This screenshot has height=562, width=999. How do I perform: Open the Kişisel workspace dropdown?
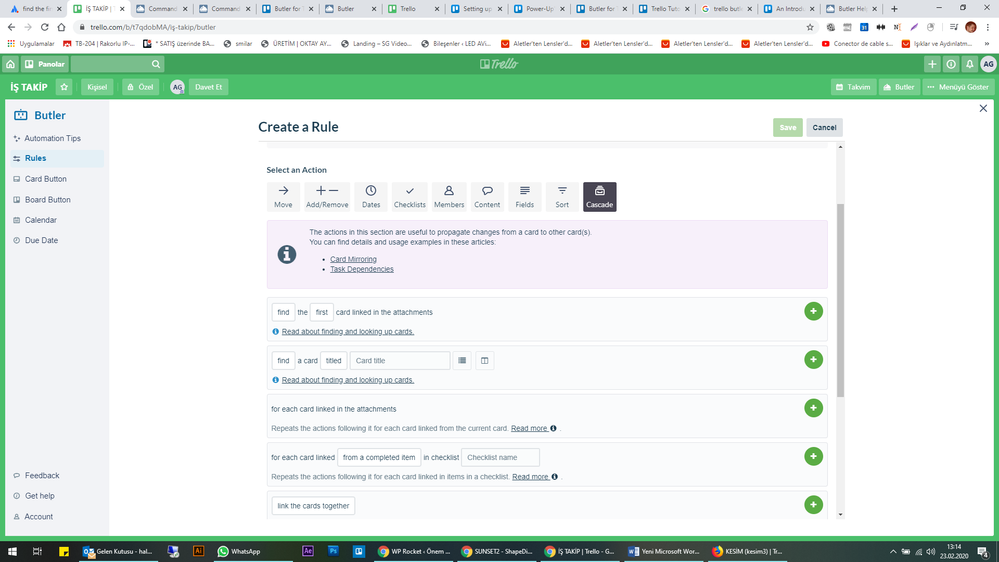tap(97, 87)
